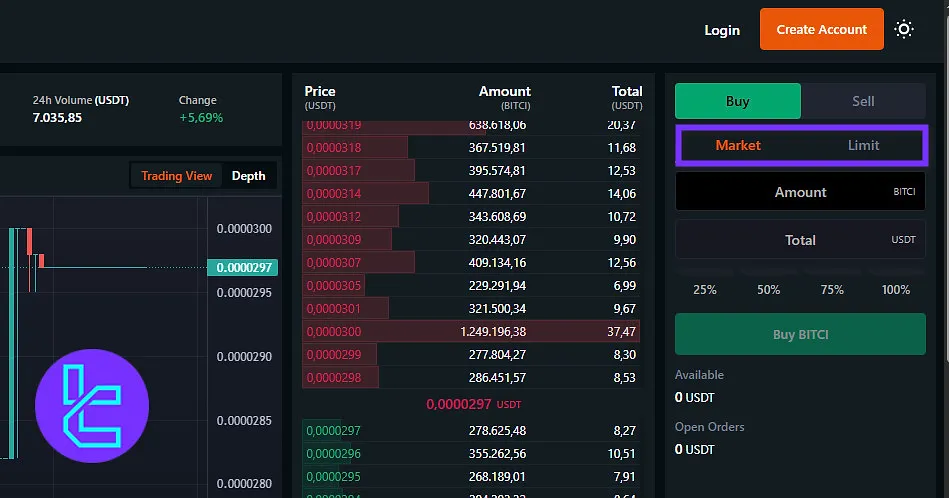Select Market order type
Image resolution: width=949 pixels, height=498 pixels.
click(x=738, y=146)
